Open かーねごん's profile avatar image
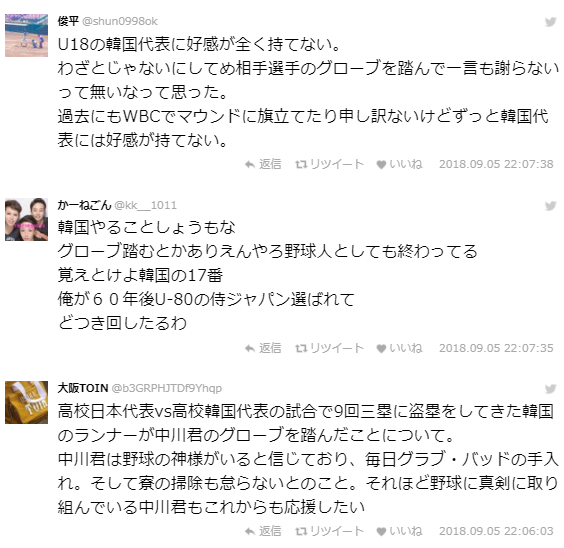 pyautogui.click(x=26, y=219)
